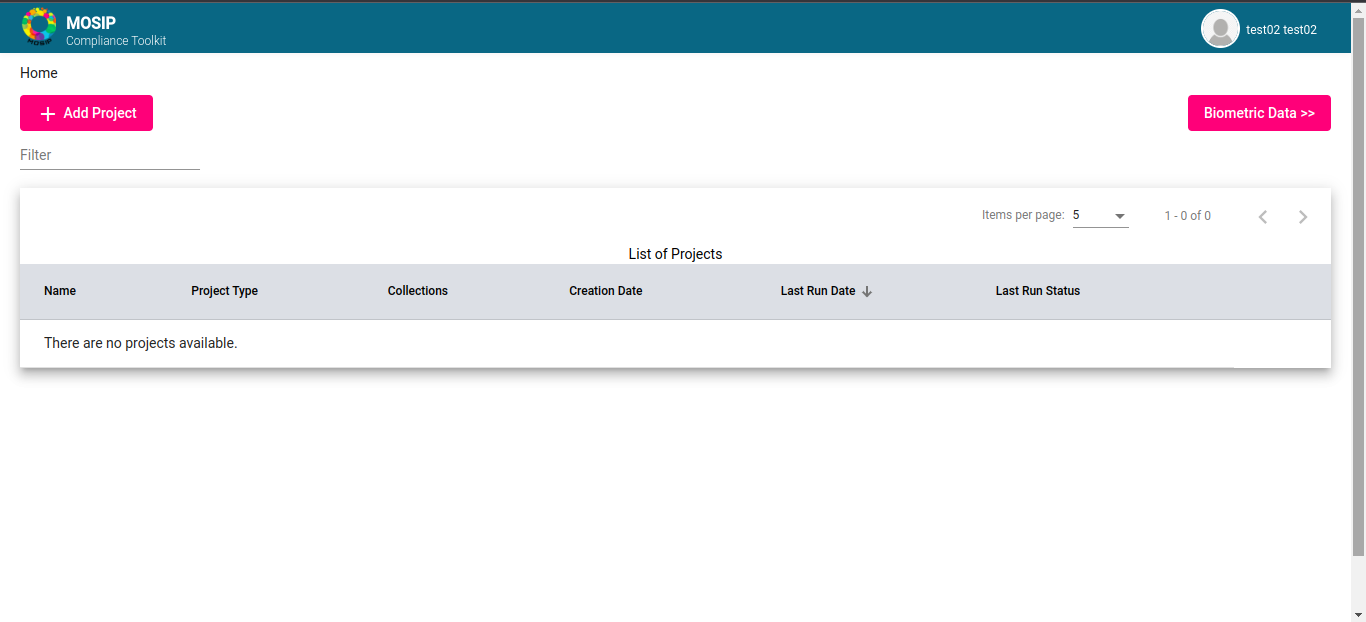Click the scrollbar down arrow
The height and width of the screenshot is (622, 1366).
tap(1358, 614)
